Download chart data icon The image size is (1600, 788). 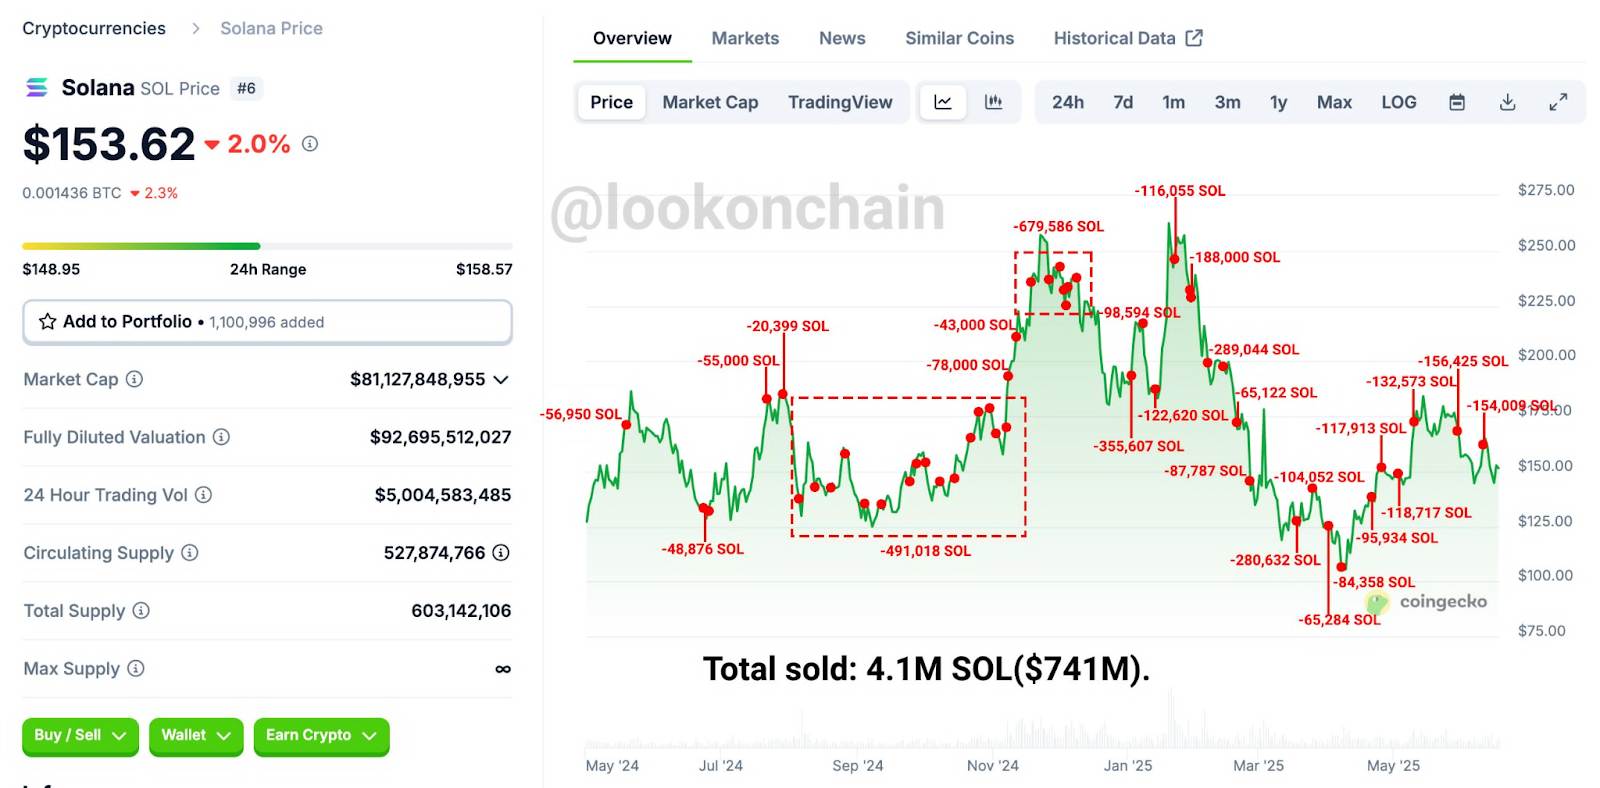[x=1508, y=102]
